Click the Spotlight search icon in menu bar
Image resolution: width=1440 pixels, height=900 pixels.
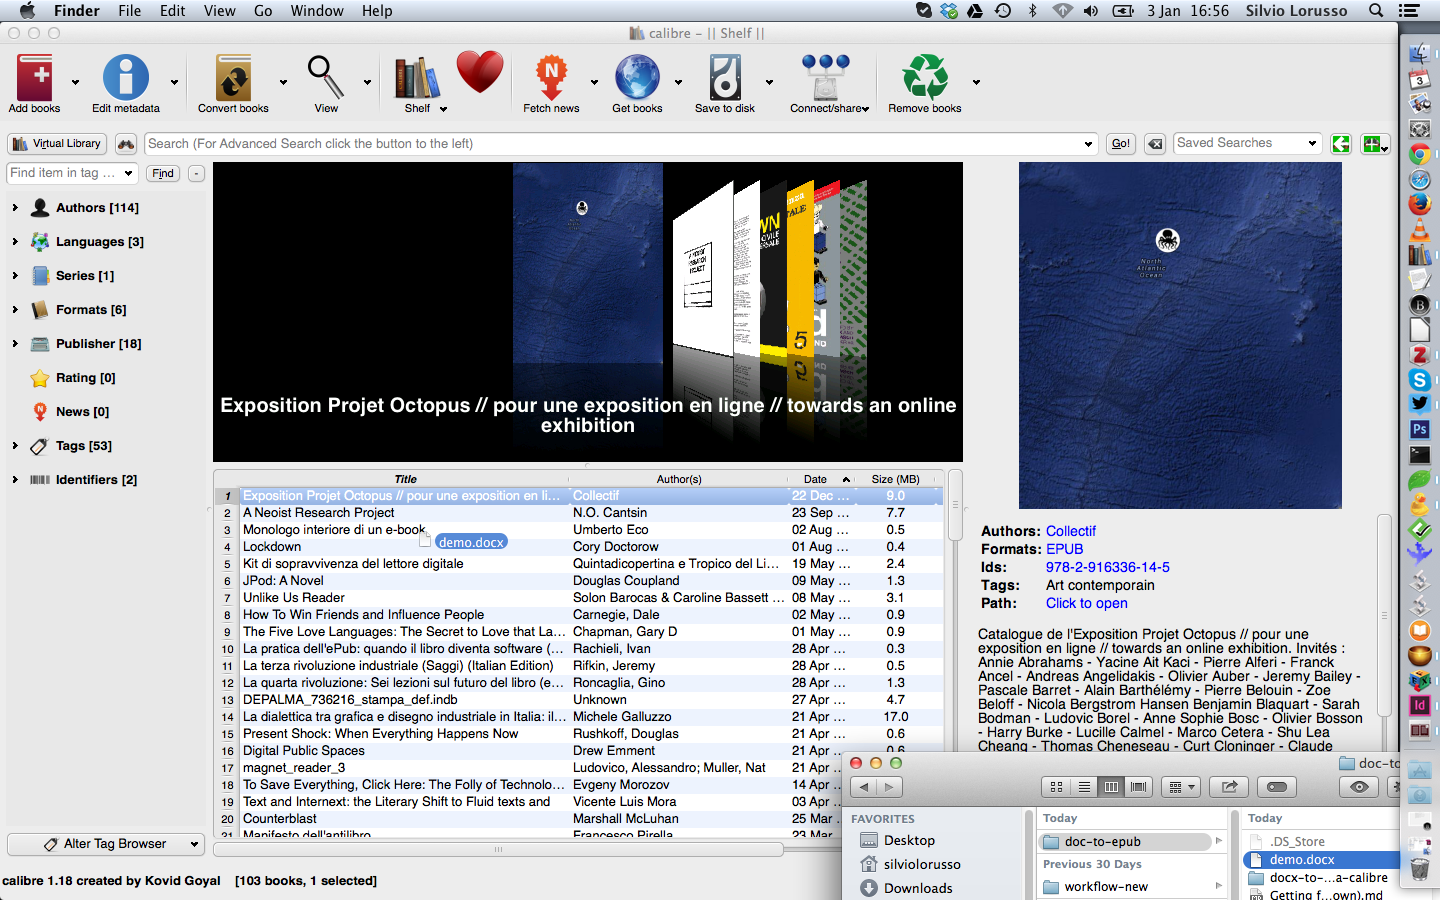pyautogui.click(x=1376, y=11)
